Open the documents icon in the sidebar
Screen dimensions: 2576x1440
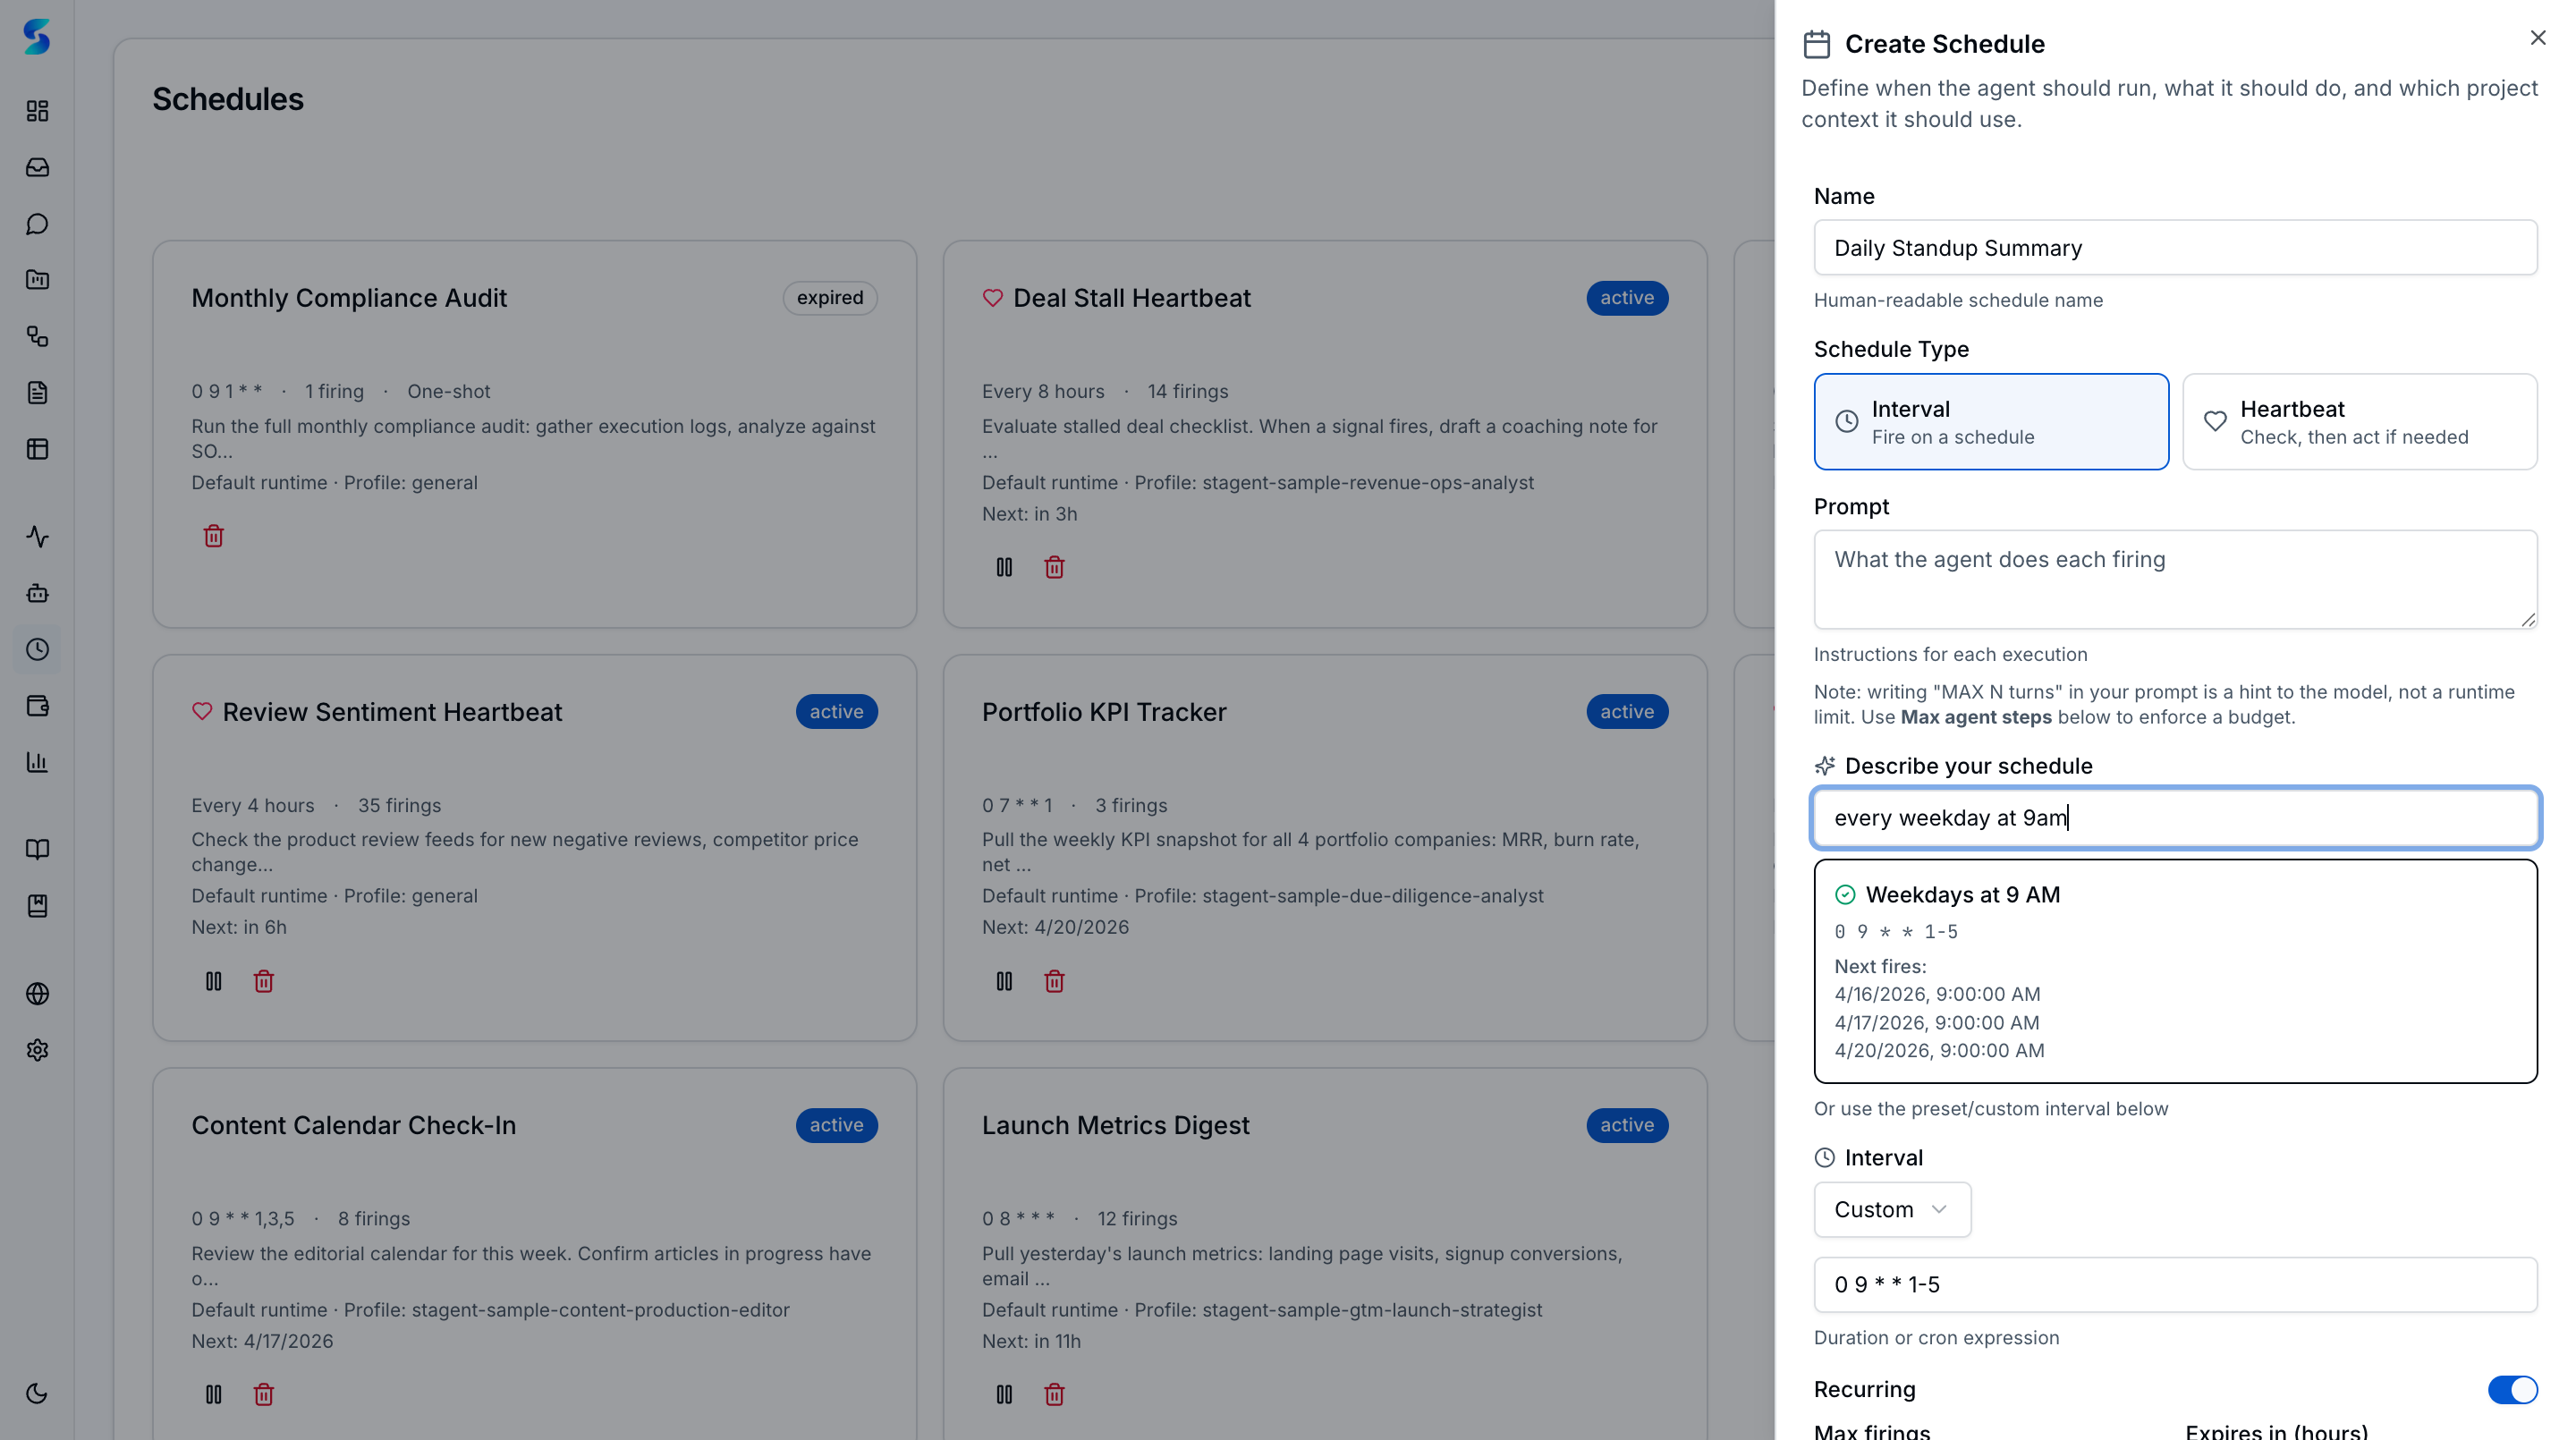click(37, 393)
